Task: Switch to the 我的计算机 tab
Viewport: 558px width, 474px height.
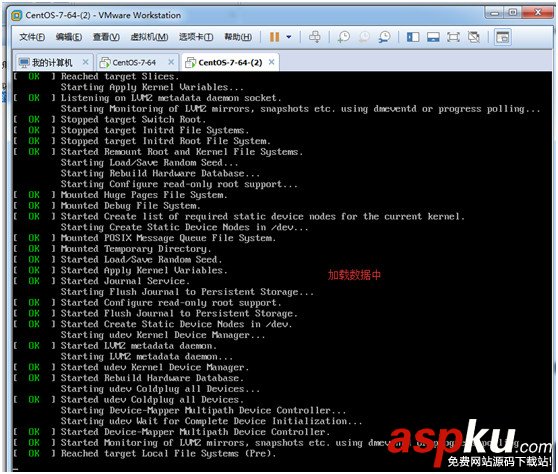Action: point(52,63)
